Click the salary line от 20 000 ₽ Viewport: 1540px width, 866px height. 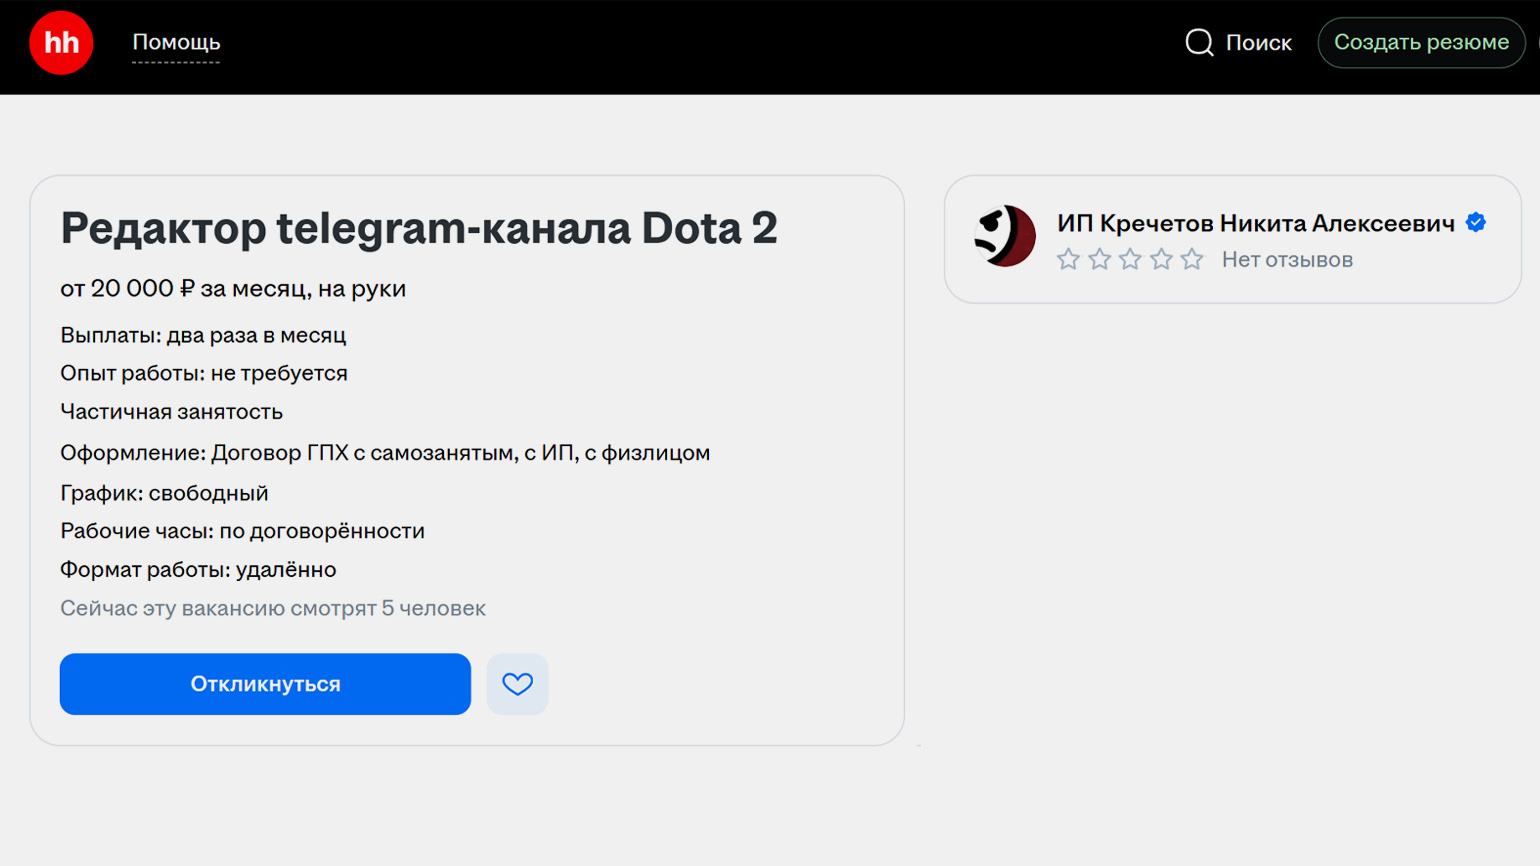click(x=233, y=289)
